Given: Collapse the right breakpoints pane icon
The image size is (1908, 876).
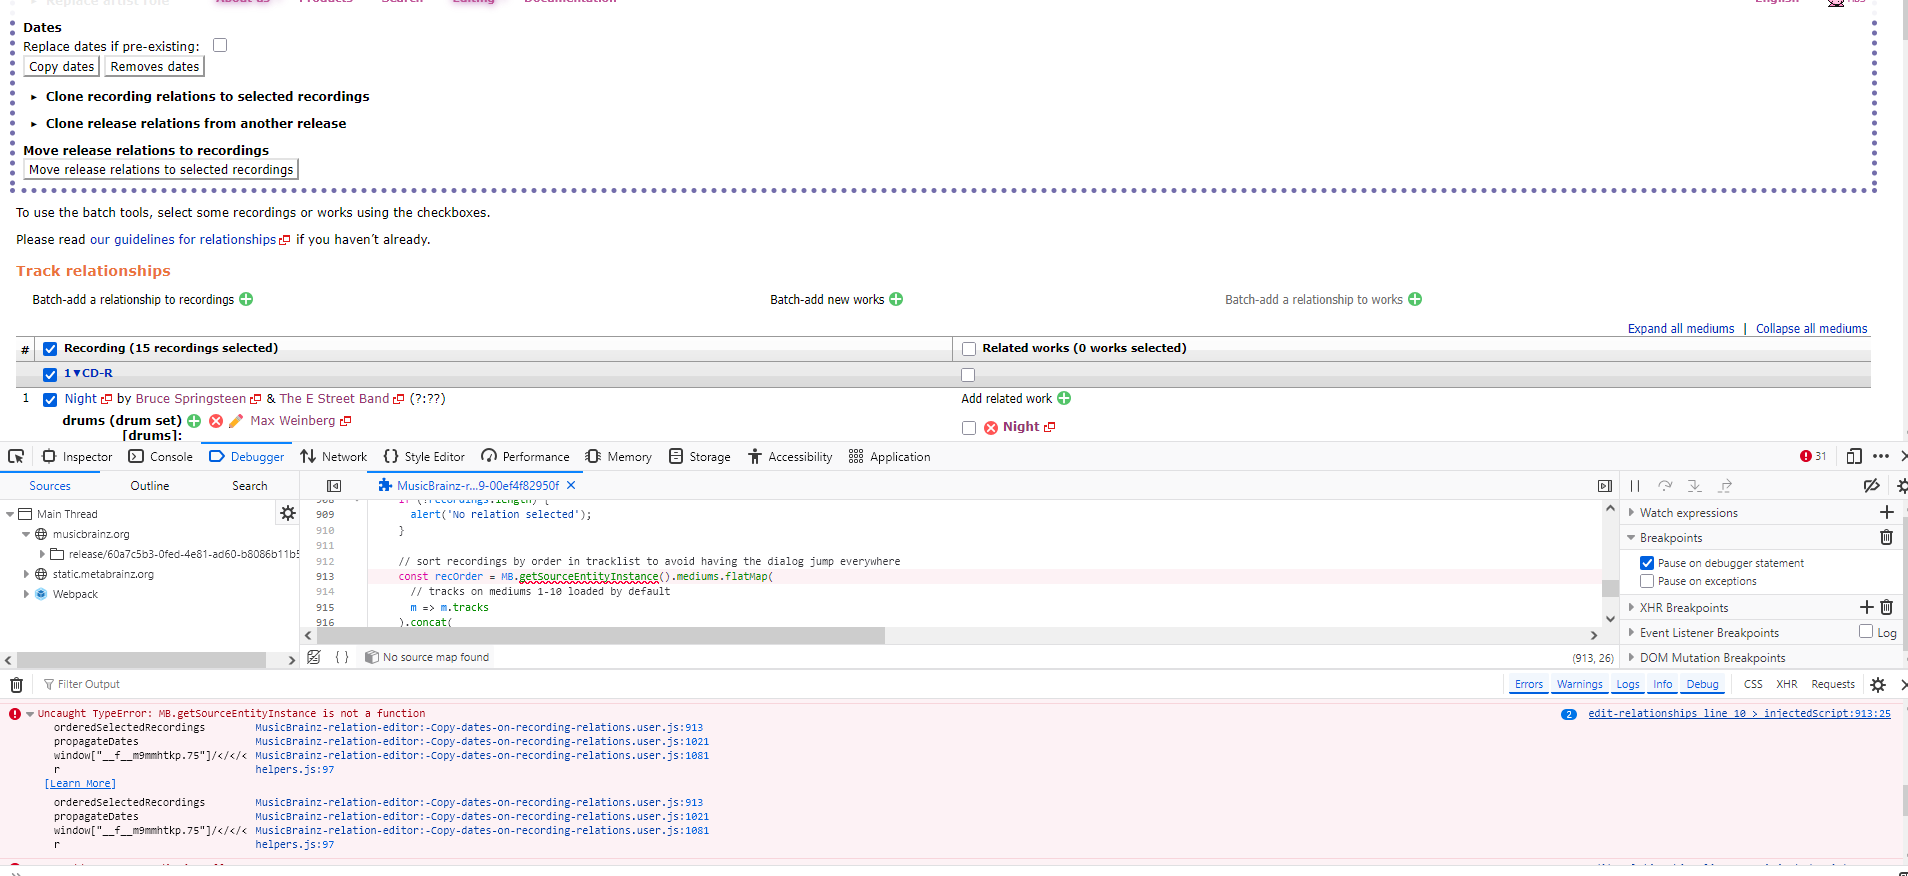Looking at the screenshot, I should (1605, 486).
